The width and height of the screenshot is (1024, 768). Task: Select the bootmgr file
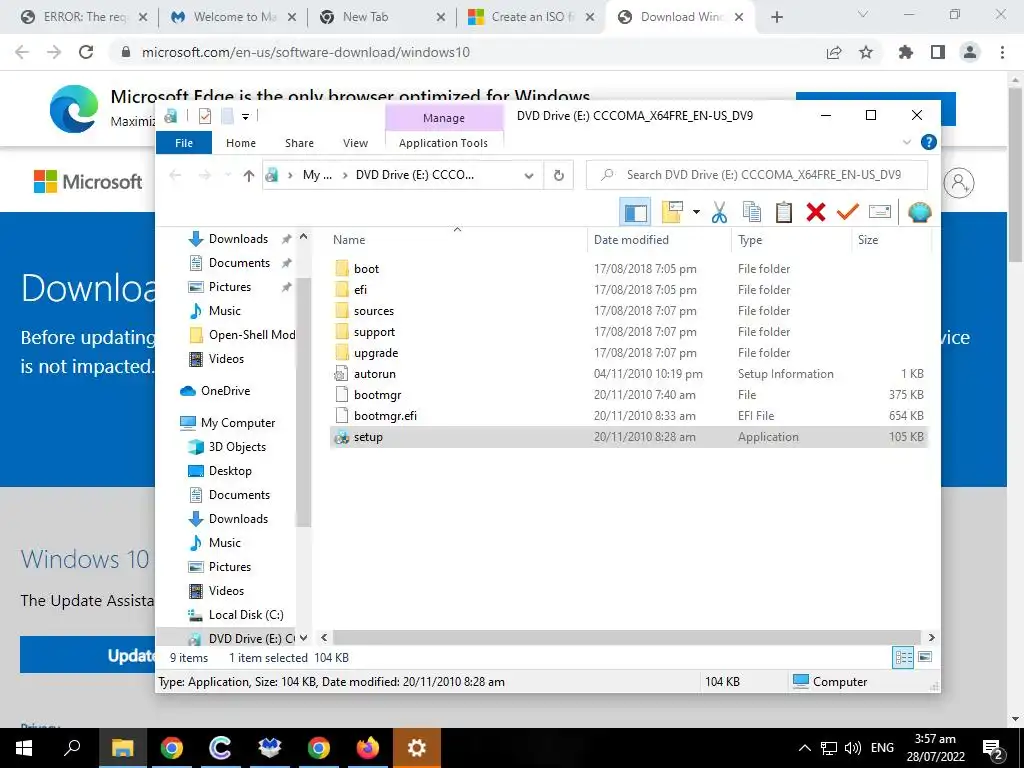coord(377,394)
